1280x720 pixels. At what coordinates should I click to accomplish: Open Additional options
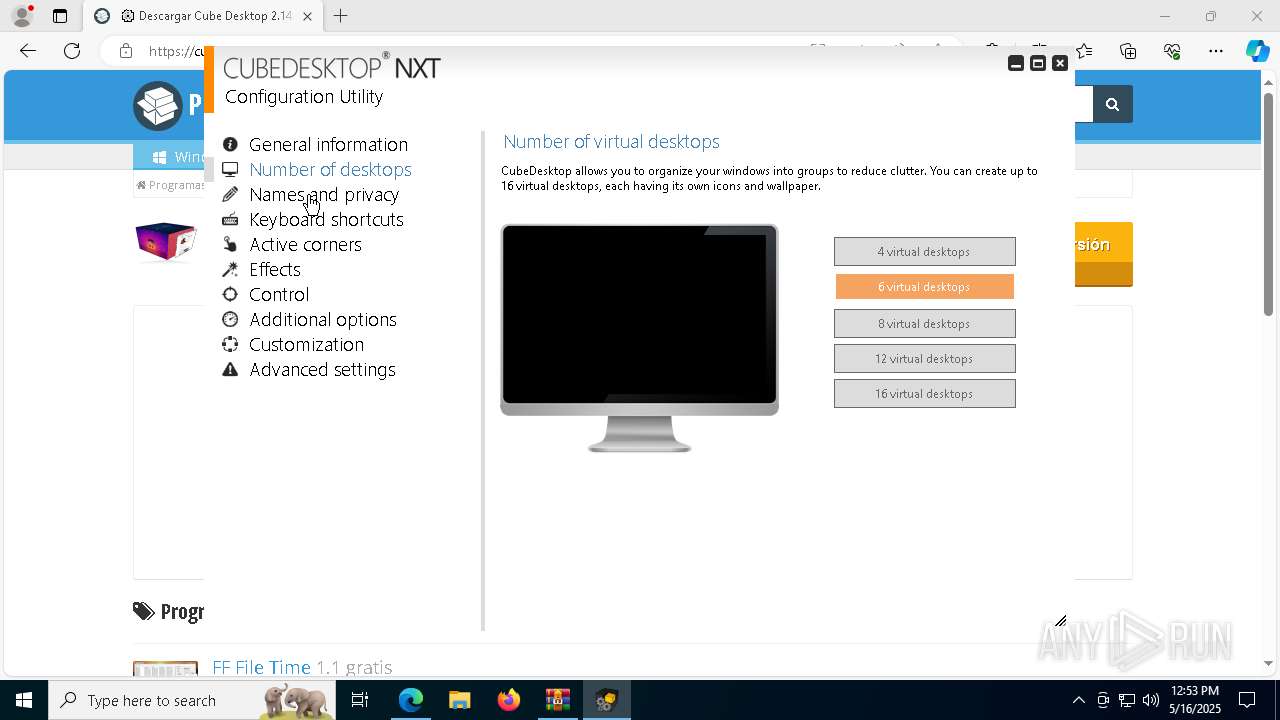[323, 319]
